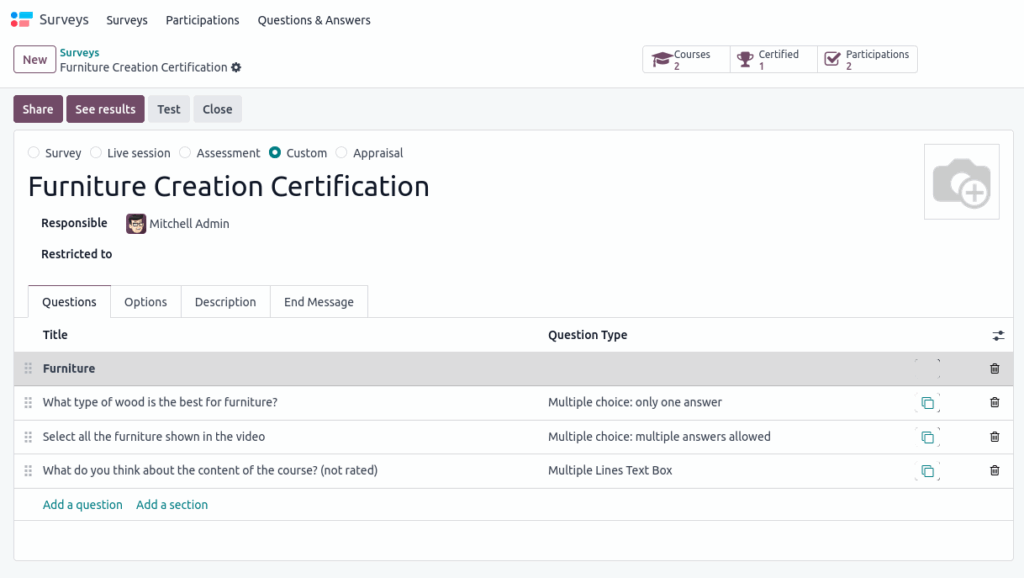This screenshot has width=1024, height=578.
Task: Select the Custom radio option
Action: click(275, 153)
